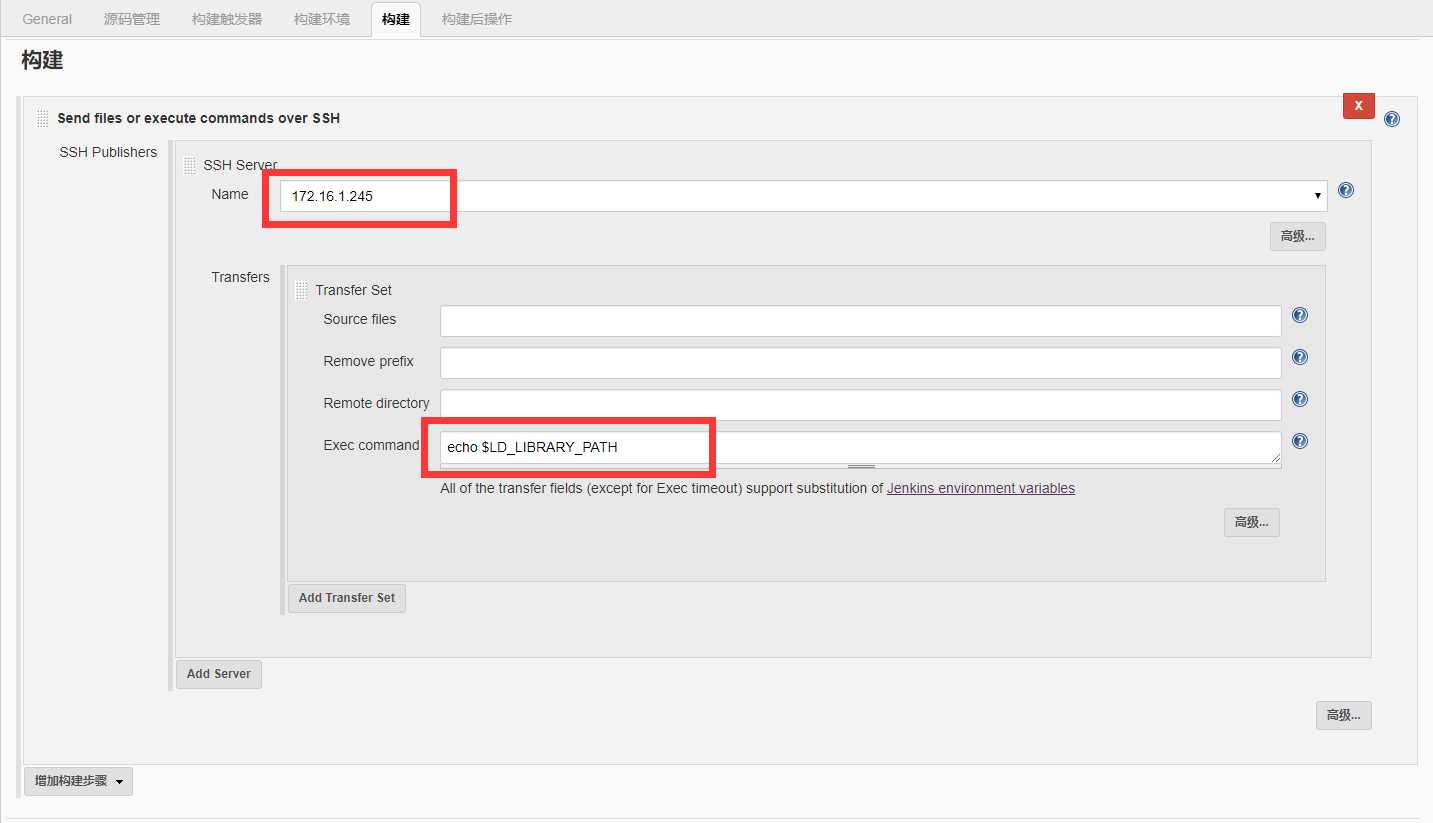Focus the Remove prefix input

tap(861, 363)
